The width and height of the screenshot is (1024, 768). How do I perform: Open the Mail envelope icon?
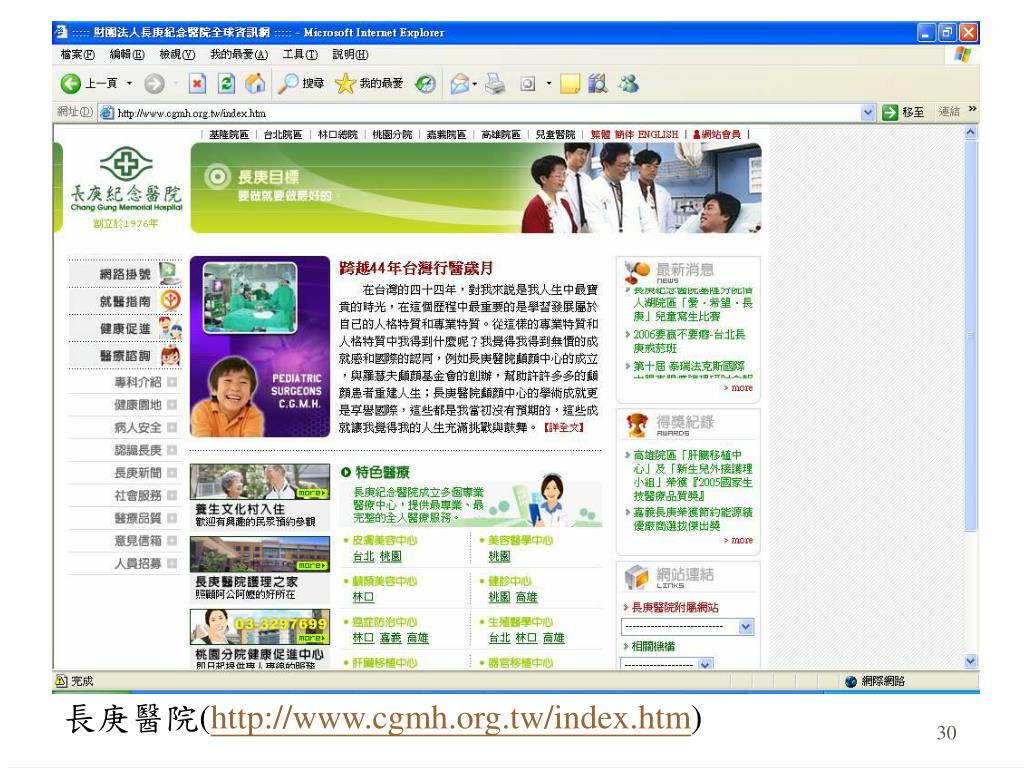tap(460, 84)
